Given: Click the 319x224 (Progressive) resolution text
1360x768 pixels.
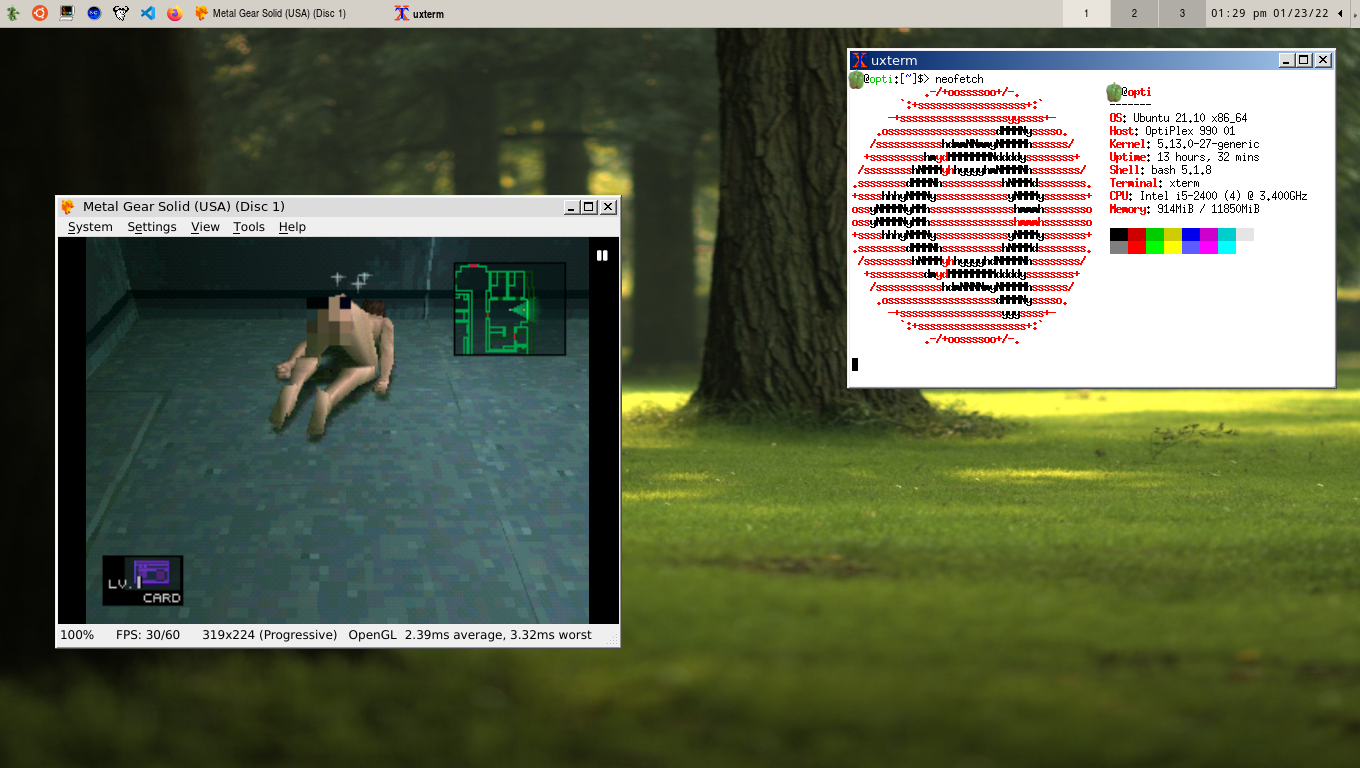Looking at the screenshot, I should click(269, 635).
